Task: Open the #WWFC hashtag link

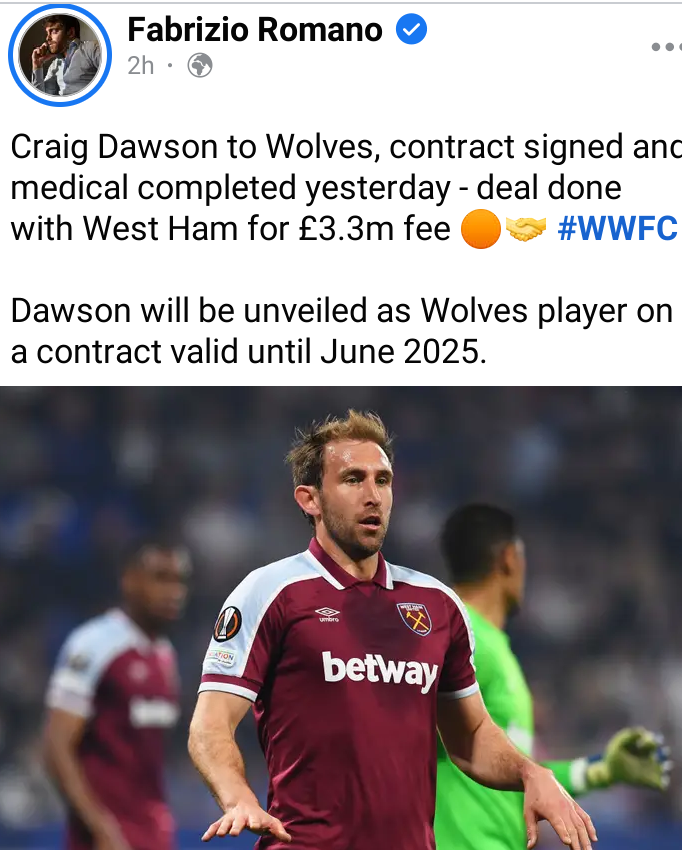Action: tap(617, 228)
